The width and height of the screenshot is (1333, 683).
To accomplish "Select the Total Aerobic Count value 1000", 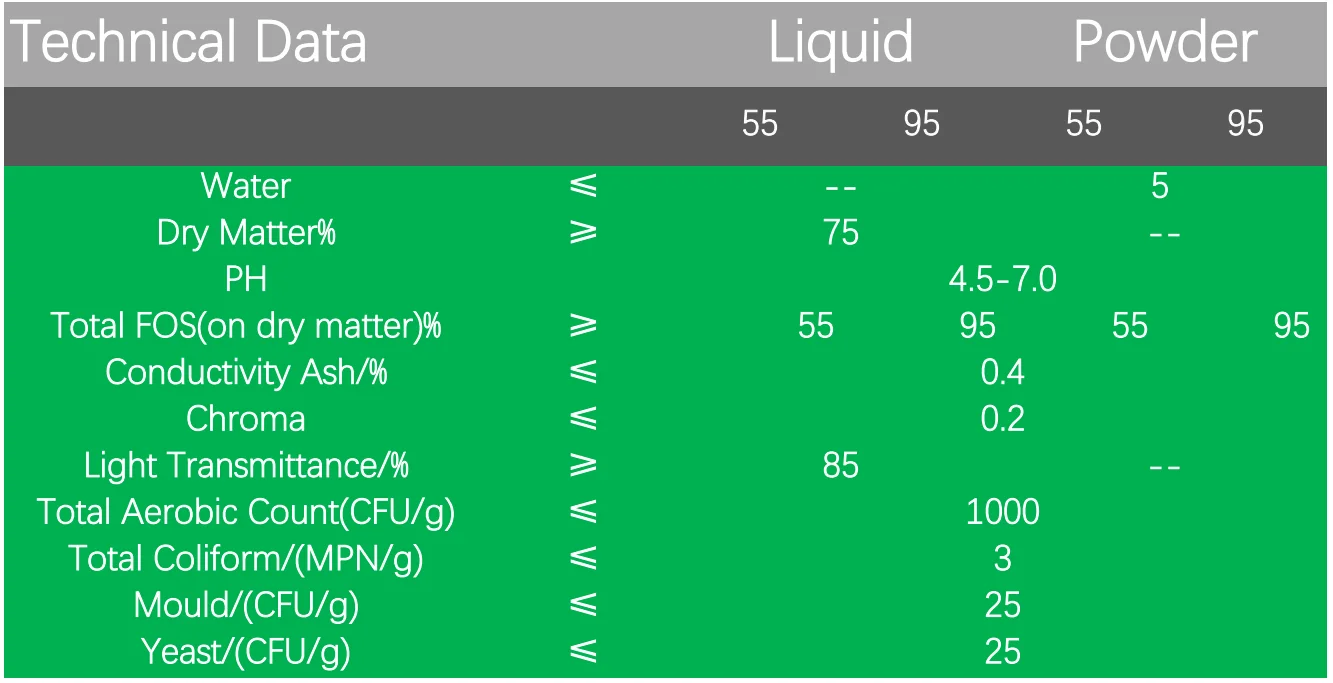I will [x=1002, y=512].
